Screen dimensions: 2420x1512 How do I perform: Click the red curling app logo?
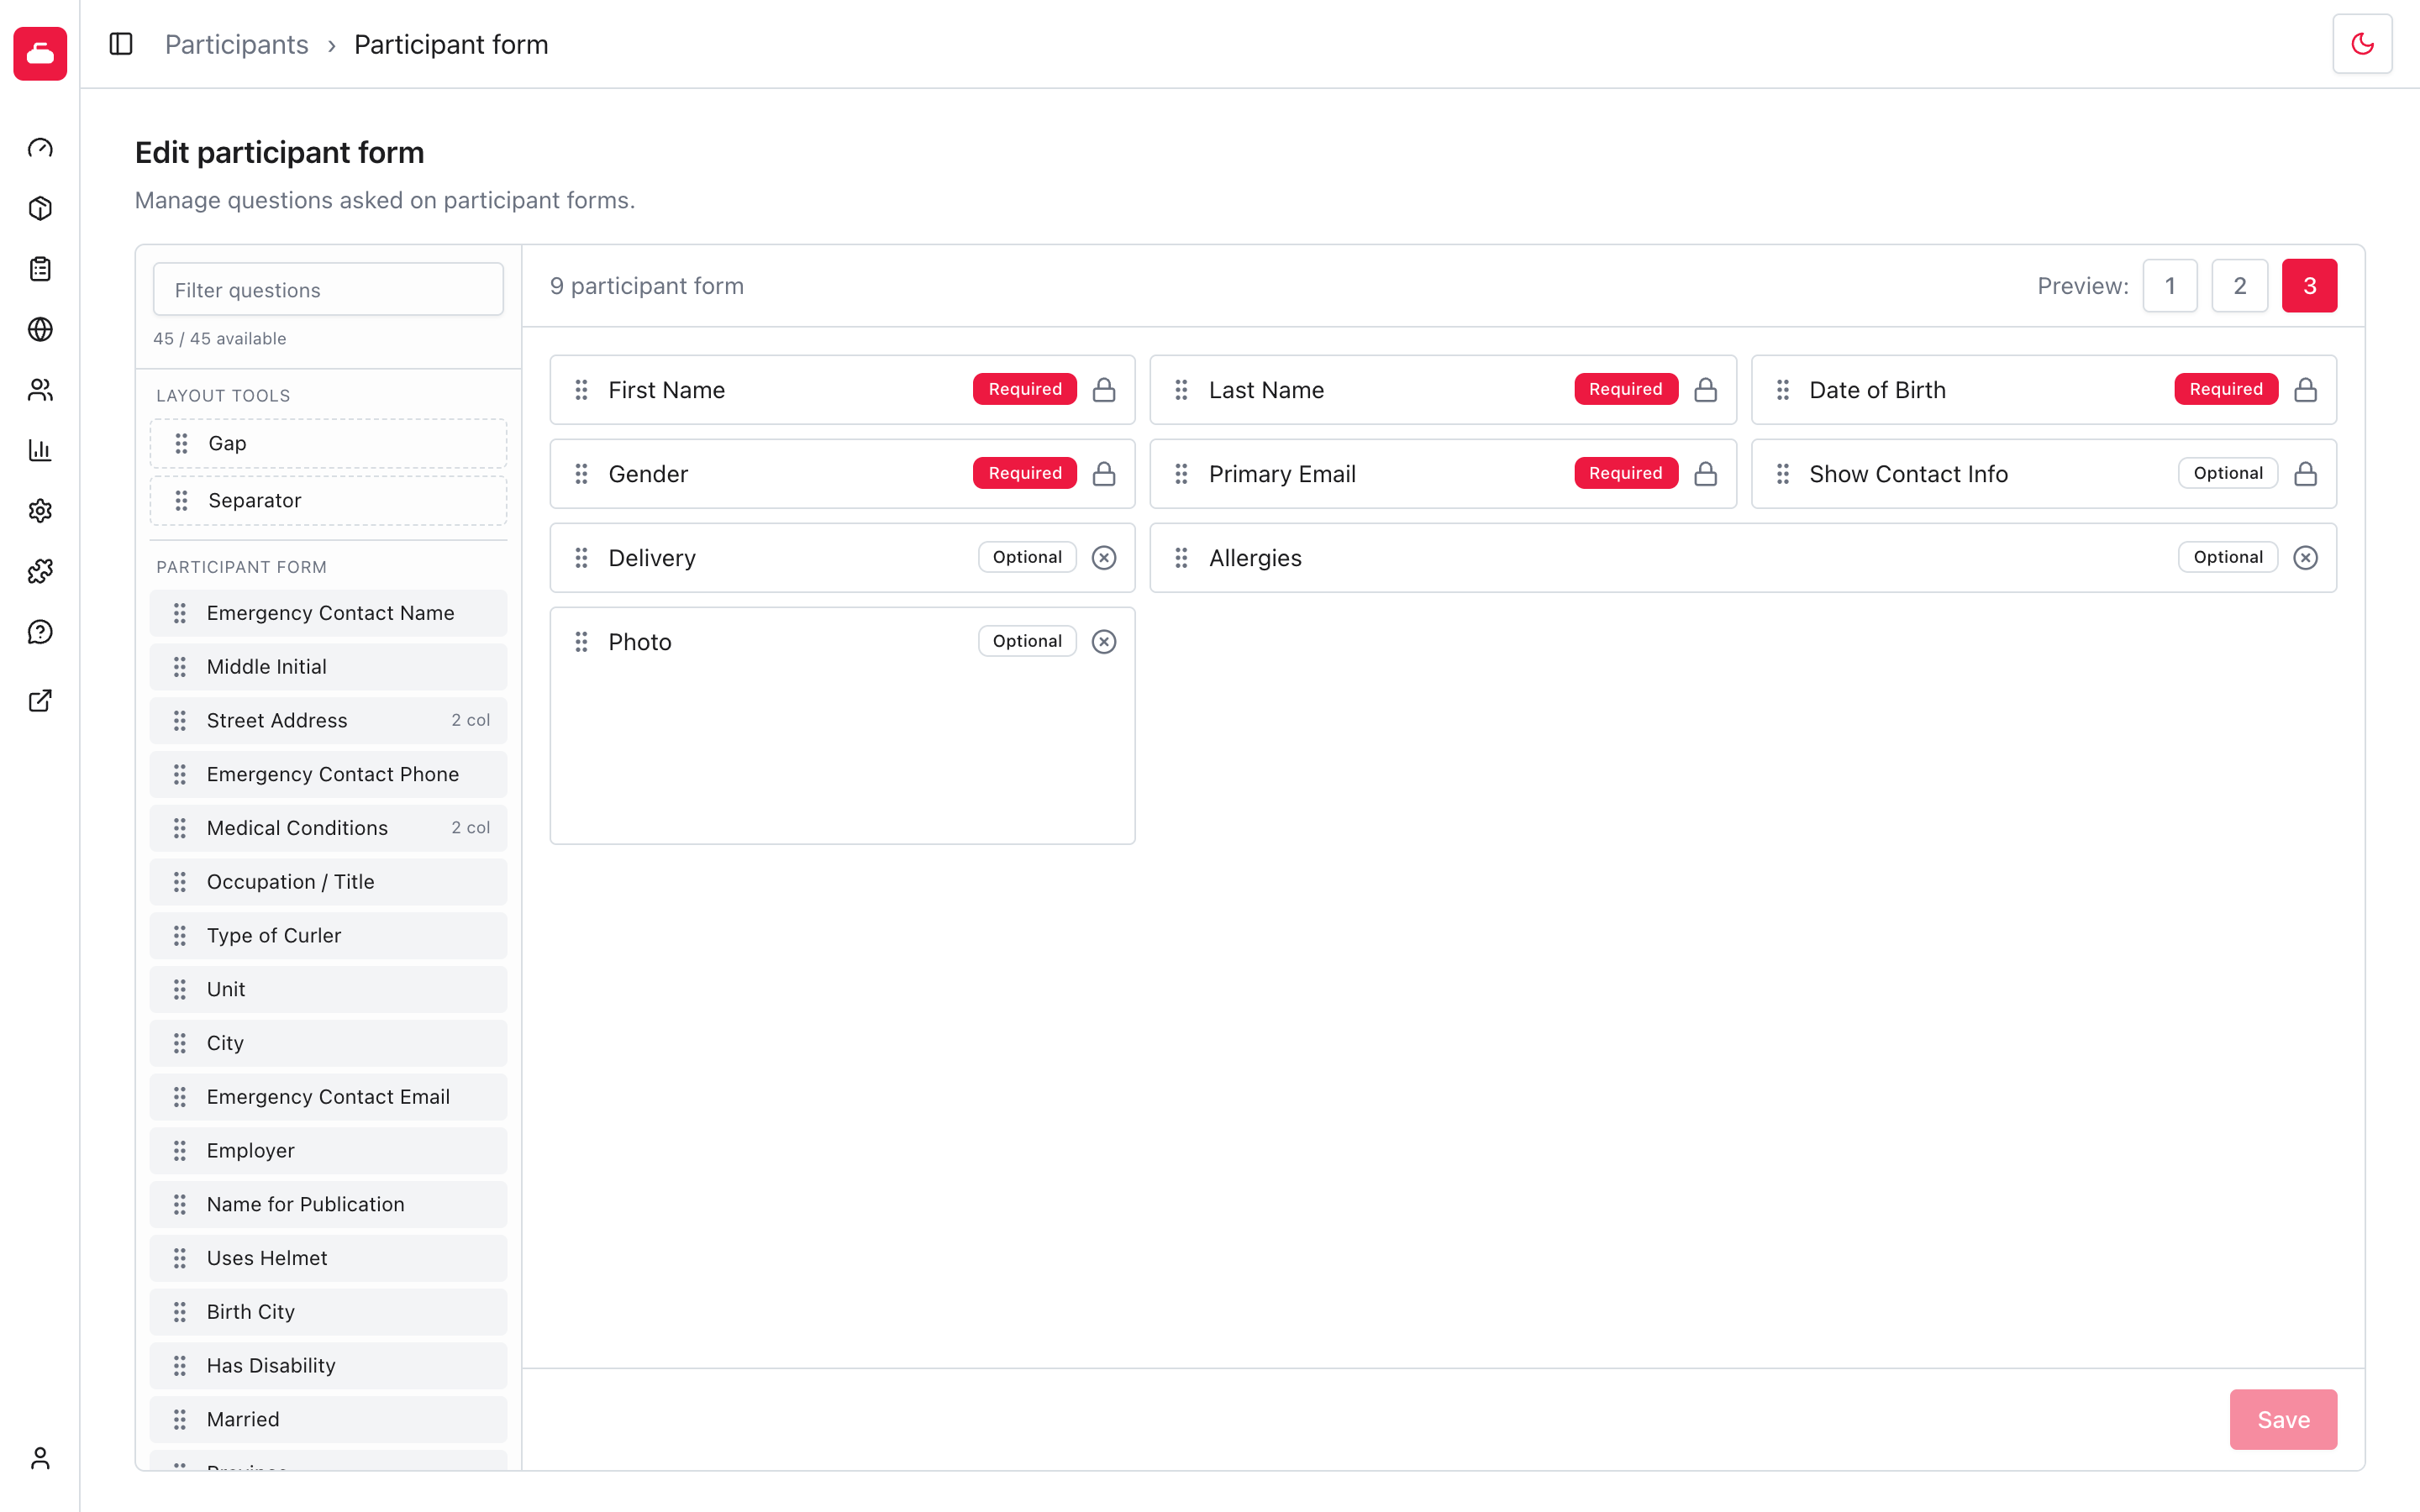click(40, 53)
